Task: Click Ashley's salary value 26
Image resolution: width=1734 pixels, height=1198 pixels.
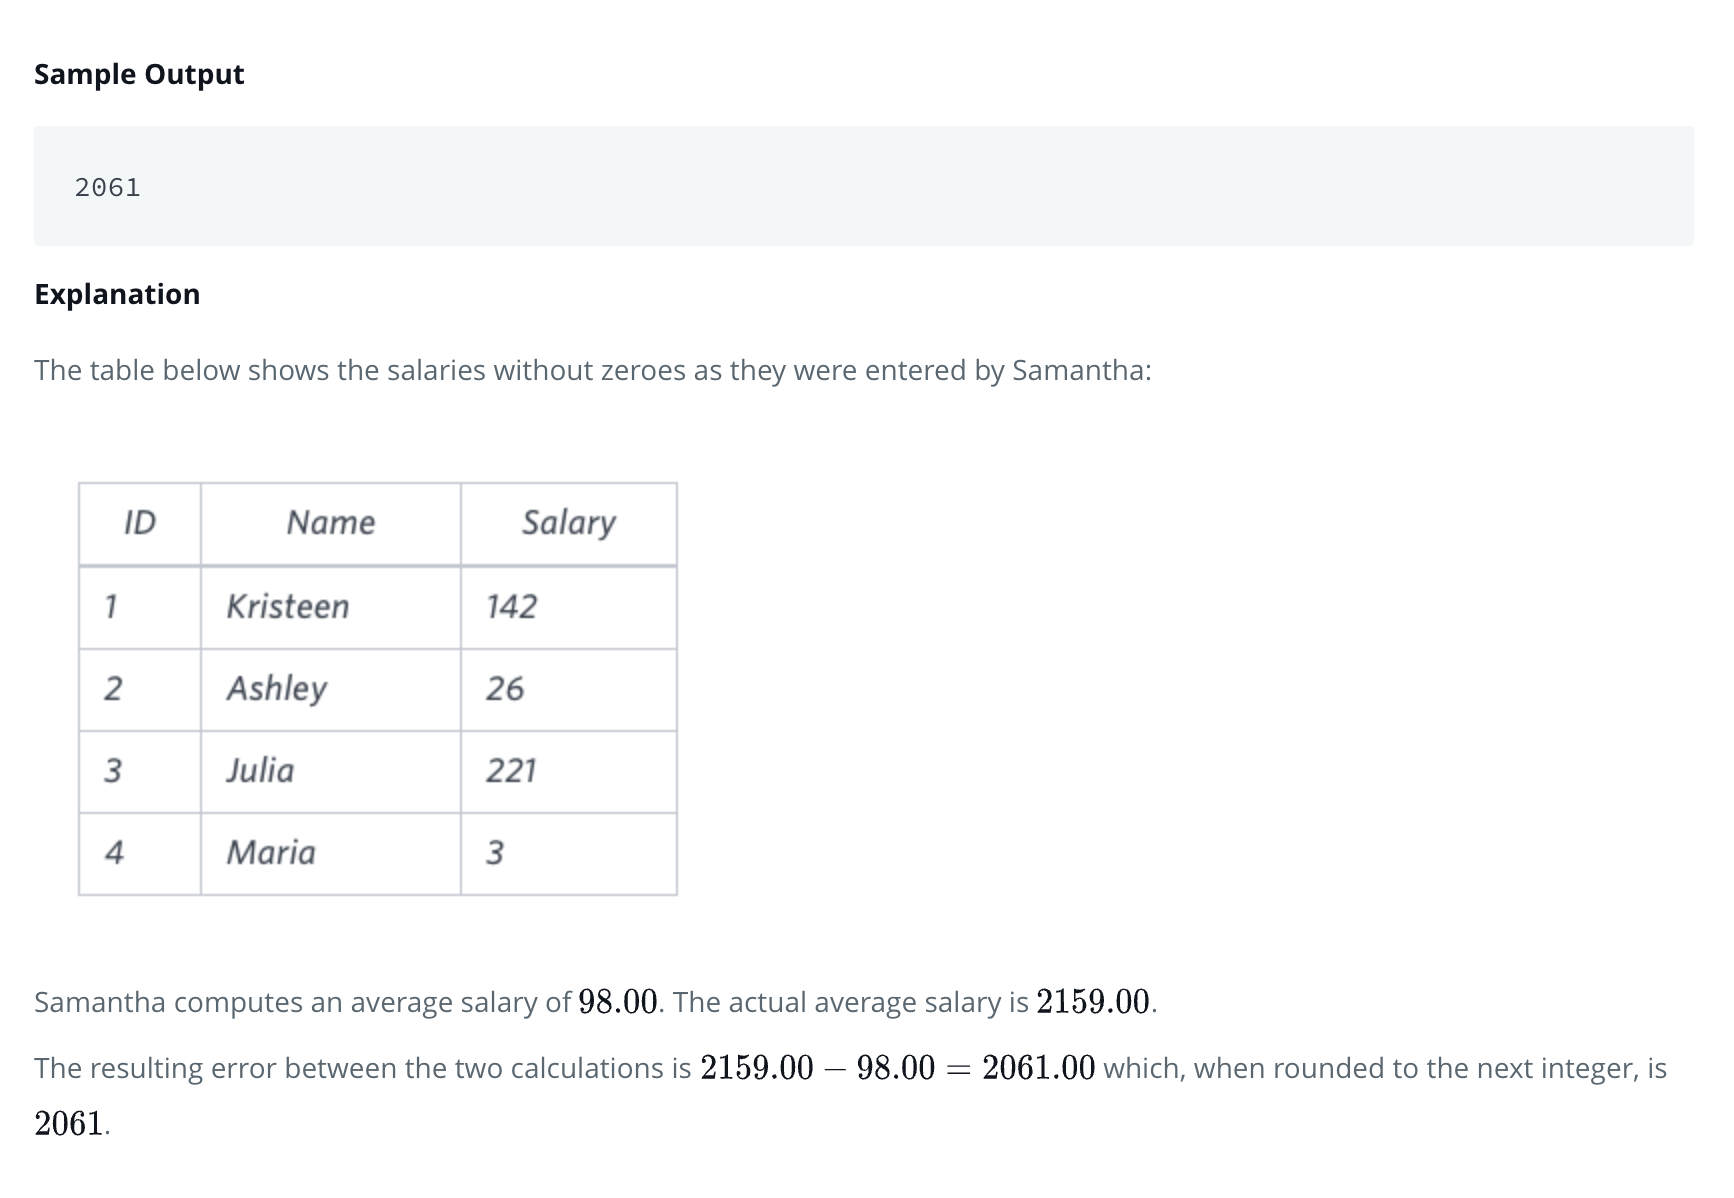Action: pyautogui.click(x=505, y=689)
